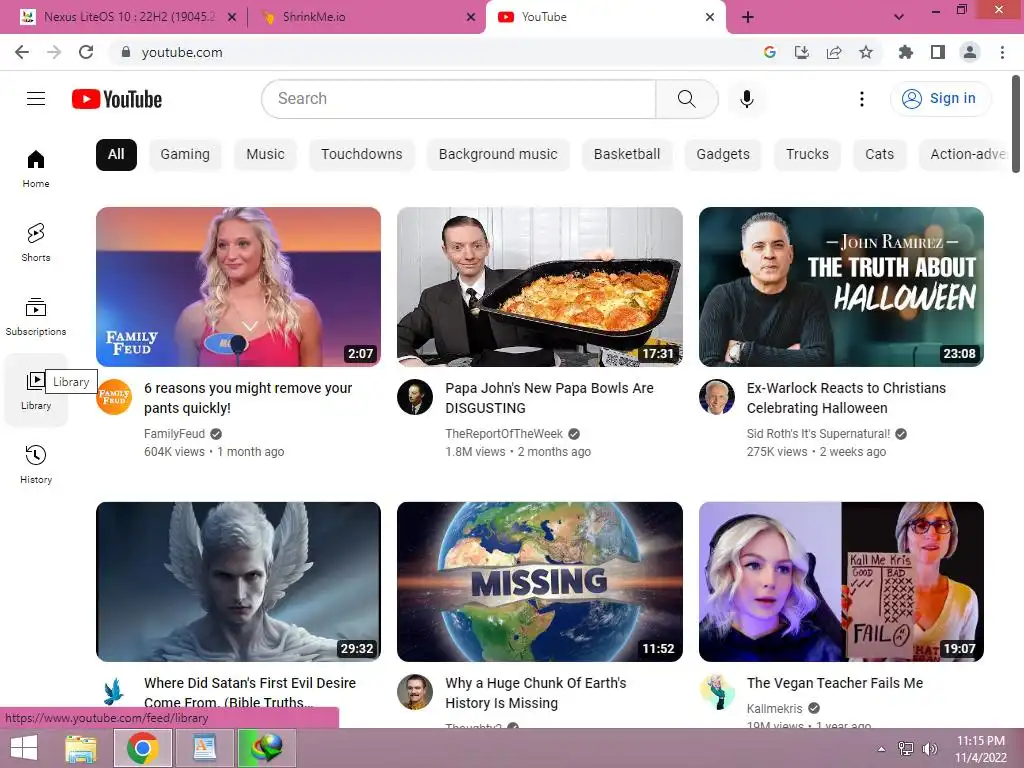This screenshot has width=1024, height=768.
Task: Click the YouTube logo
Action: point(117,99)
